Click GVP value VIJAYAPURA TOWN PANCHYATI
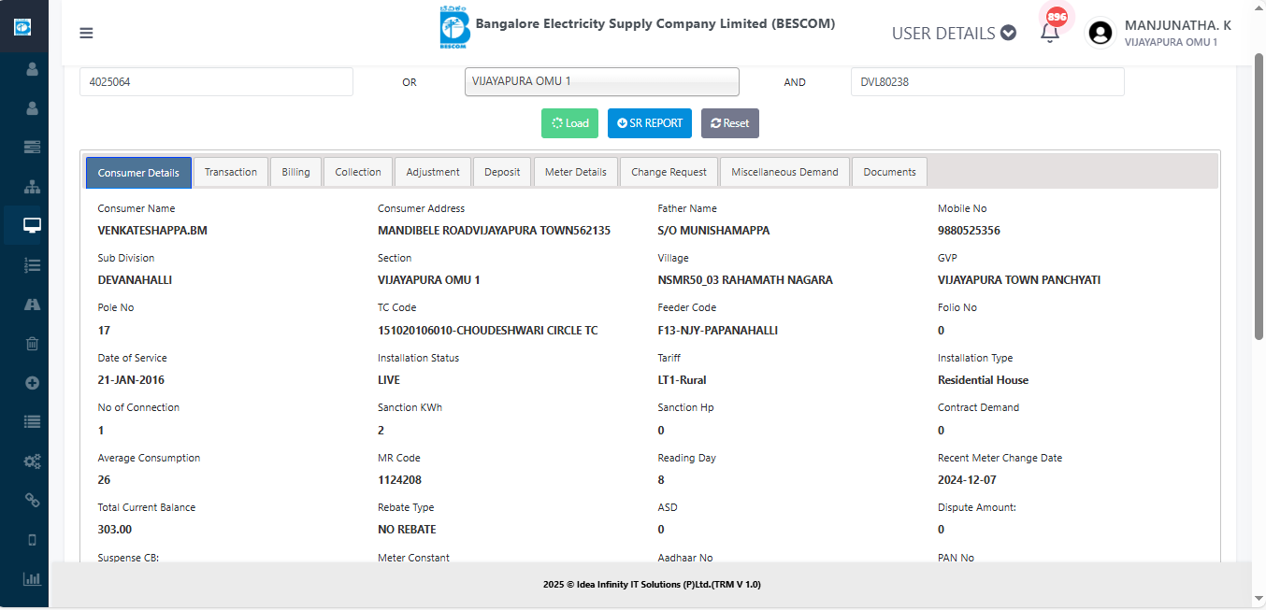 point(1019,280)
